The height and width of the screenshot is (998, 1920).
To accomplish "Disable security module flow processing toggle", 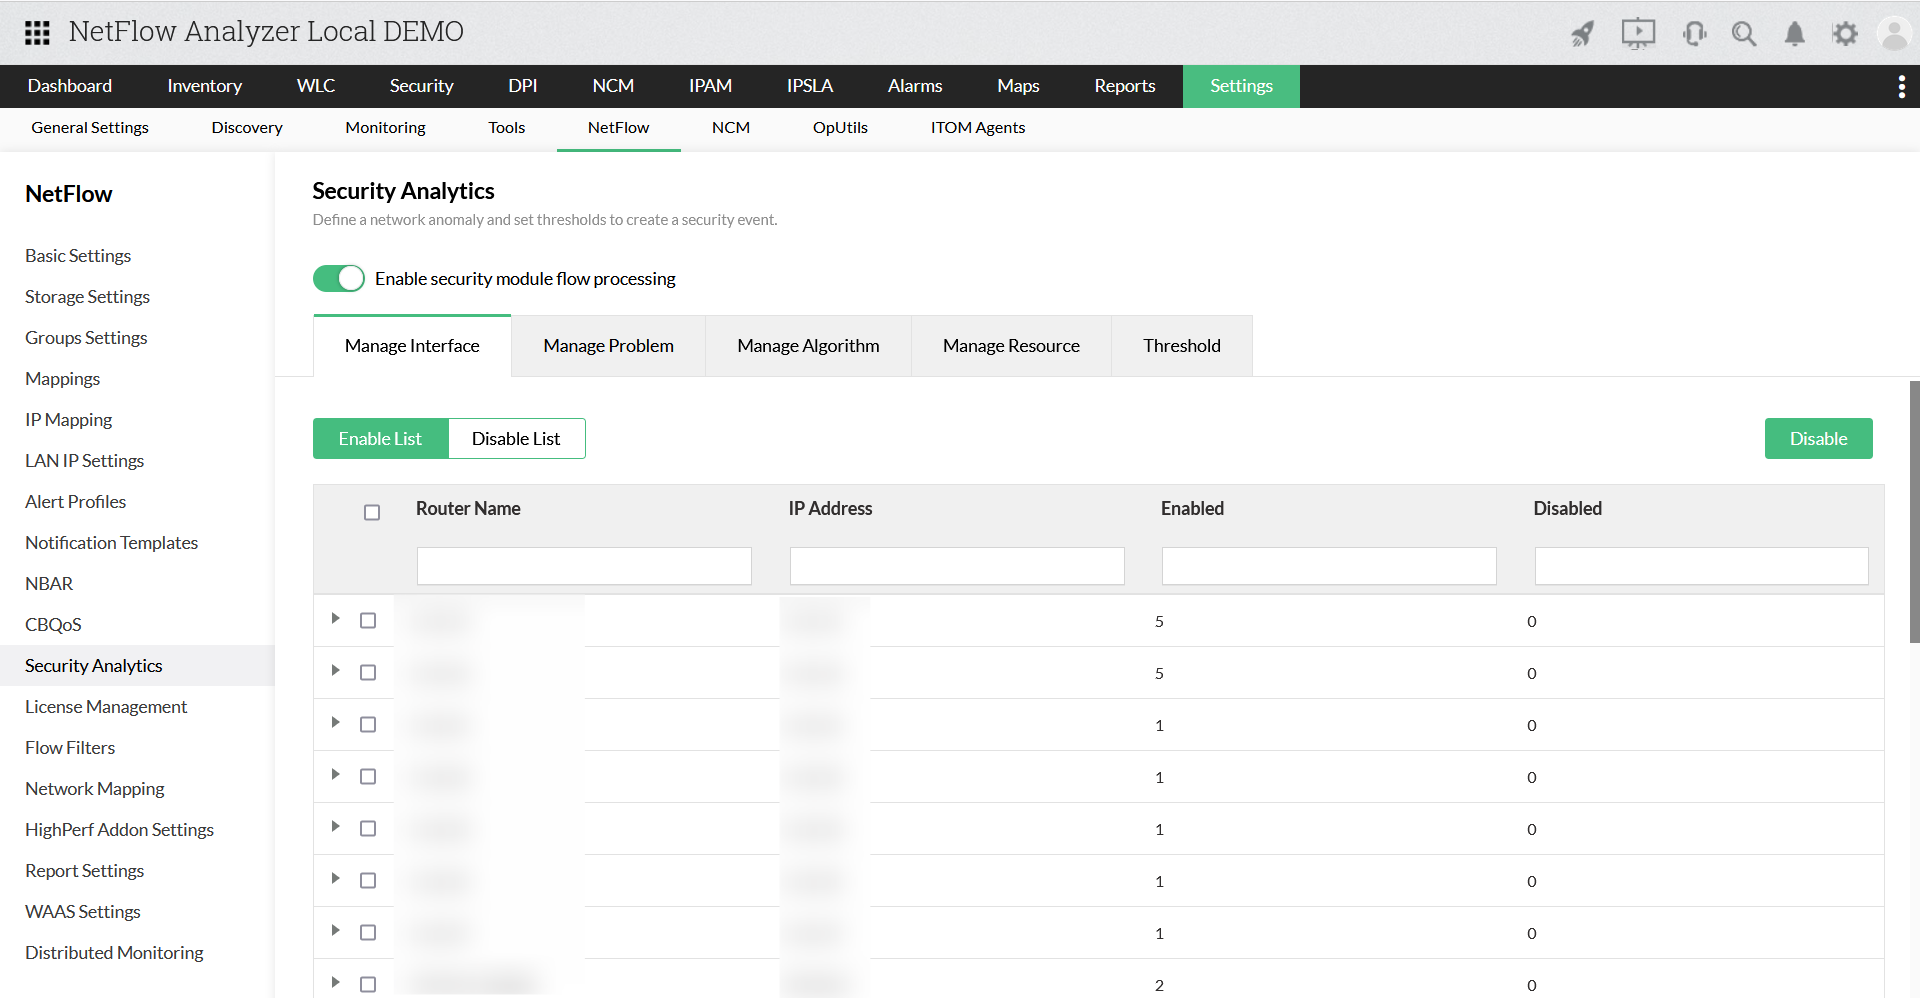I will [339, 278].
